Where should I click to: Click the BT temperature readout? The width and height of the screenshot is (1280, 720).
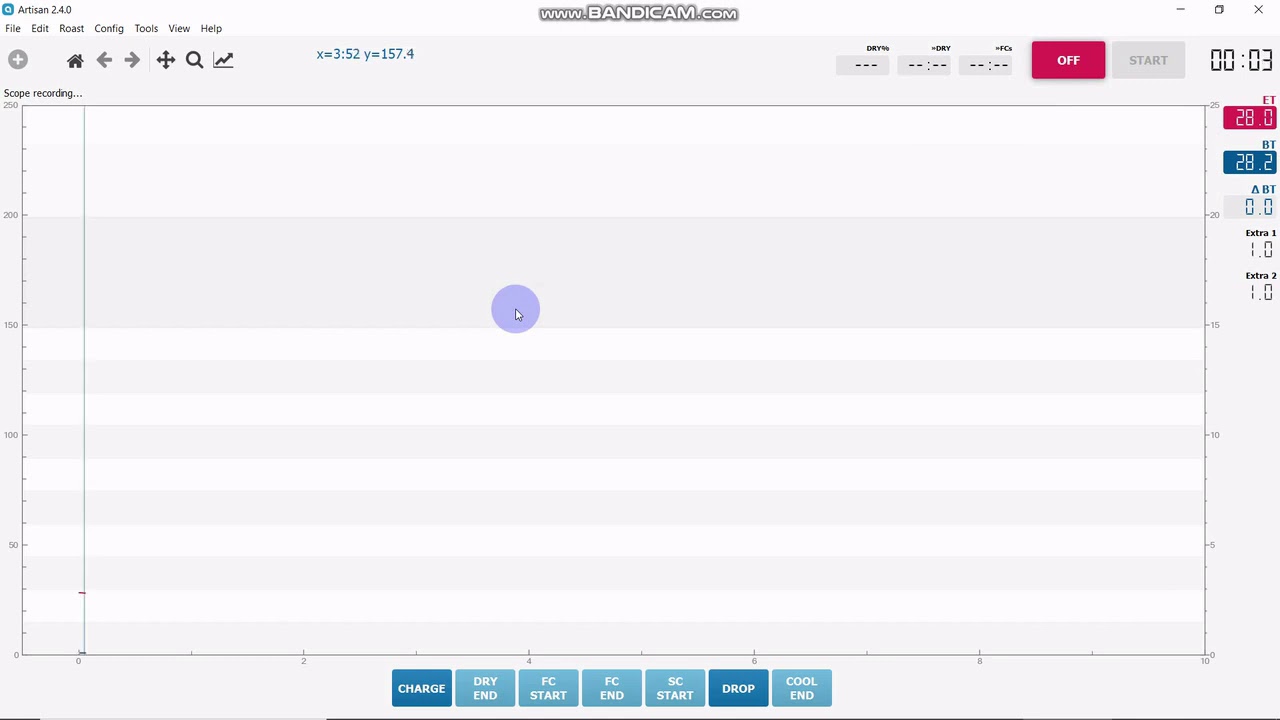[x=1250, y=162]
